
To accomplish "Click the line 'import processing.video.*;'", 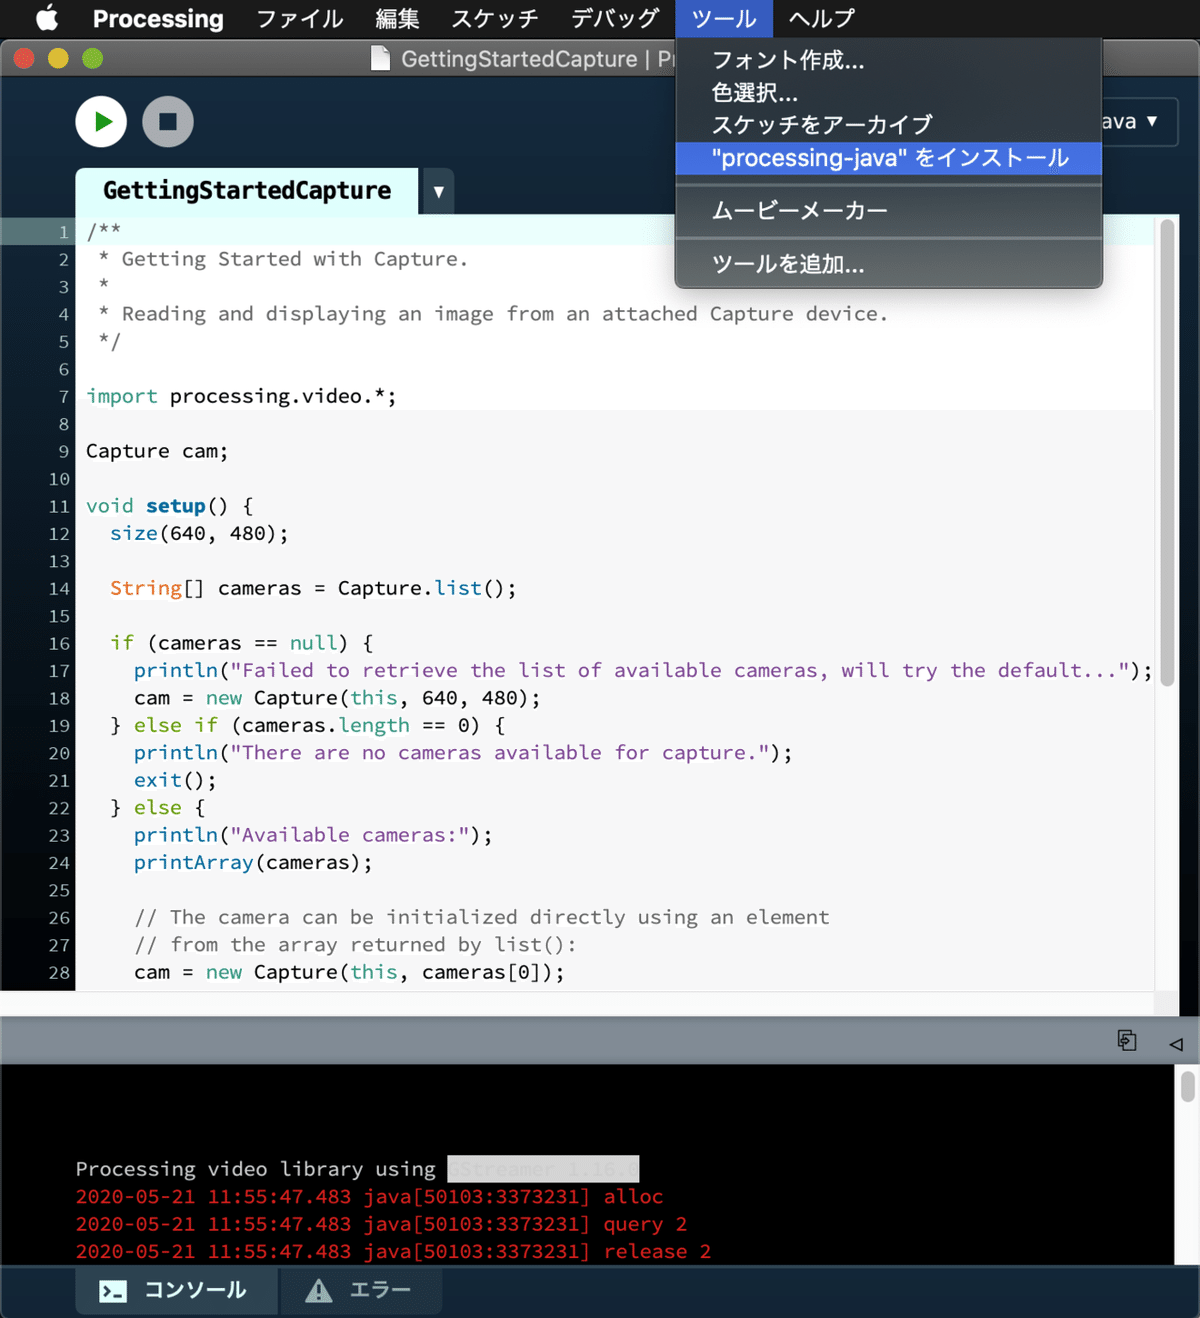I will click(x=241, y=397).
